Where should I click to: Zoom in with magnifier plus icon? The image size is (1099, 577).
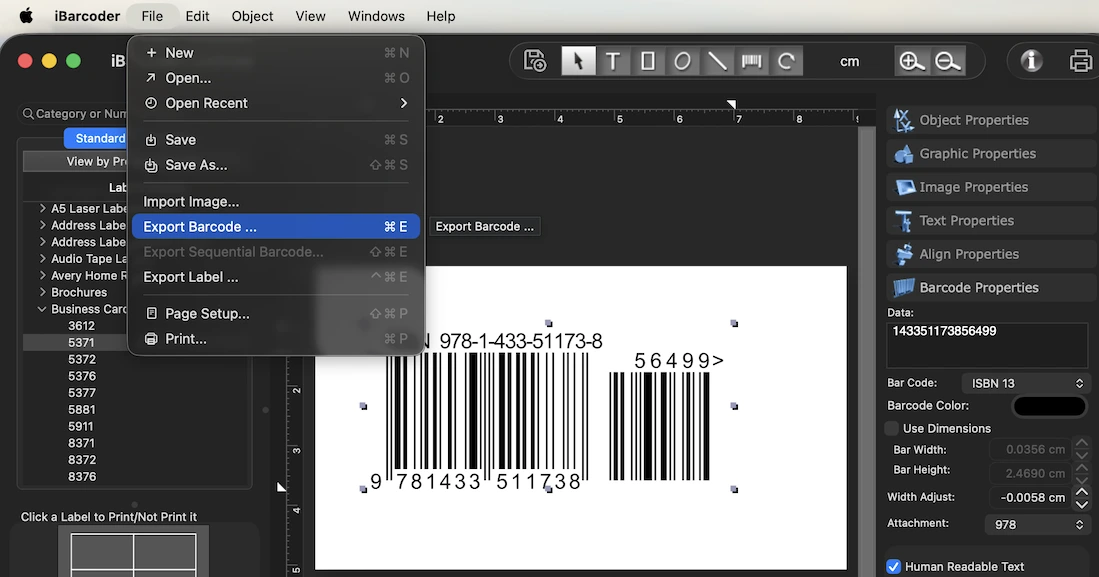tap(911, 61)
